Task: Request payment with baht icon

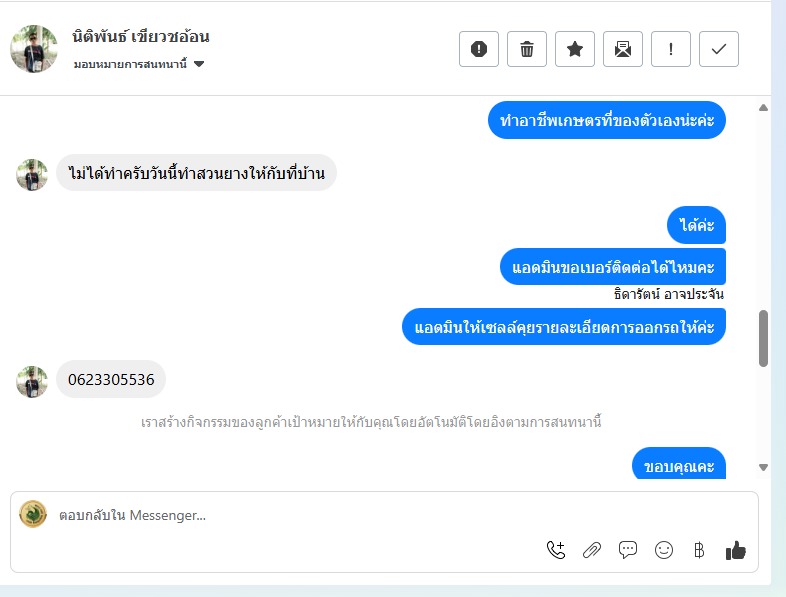Action: click(699, 550)
